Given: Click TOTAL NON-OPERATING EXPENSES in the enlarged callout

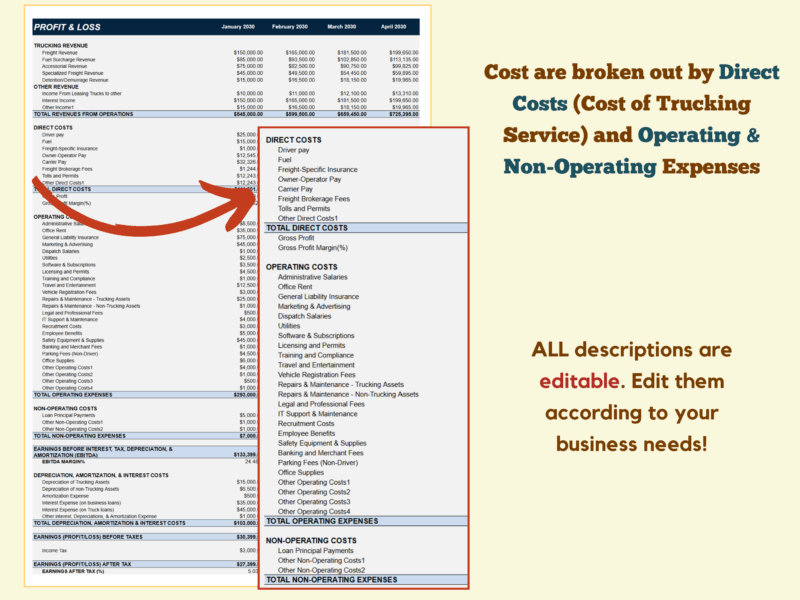Looking at the screenshot, I should click(332, 580).
